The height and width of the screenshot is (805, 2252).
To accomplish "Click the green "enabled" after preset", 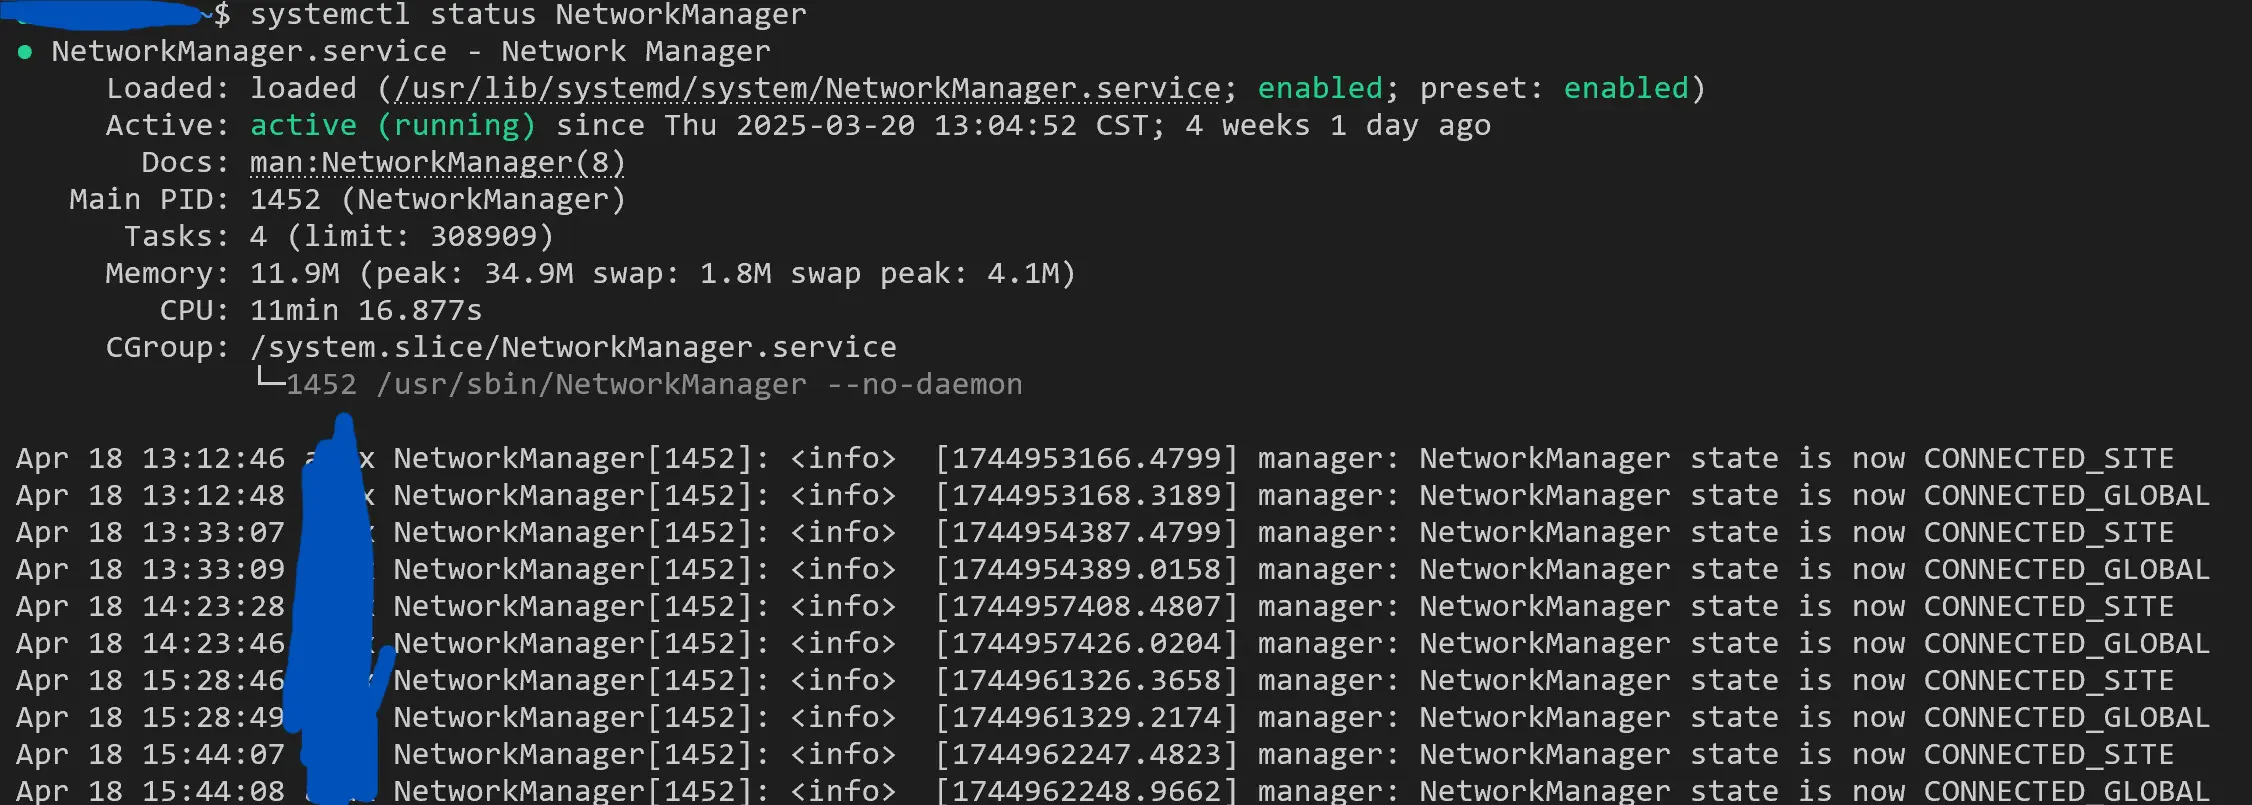I will tap(1625, 89).
